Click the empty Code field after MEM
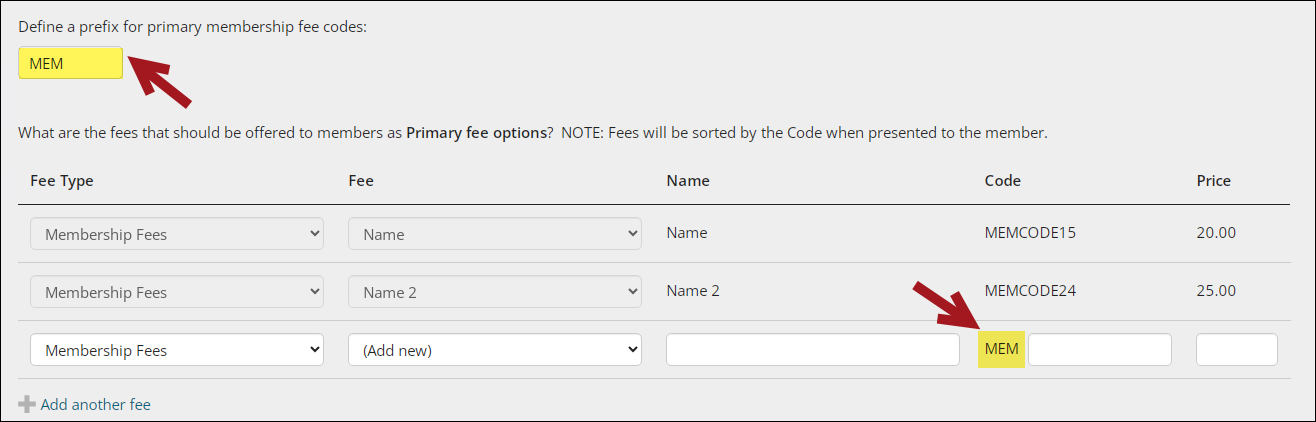Viewport: 1316px width, 422px height. 1099,350
